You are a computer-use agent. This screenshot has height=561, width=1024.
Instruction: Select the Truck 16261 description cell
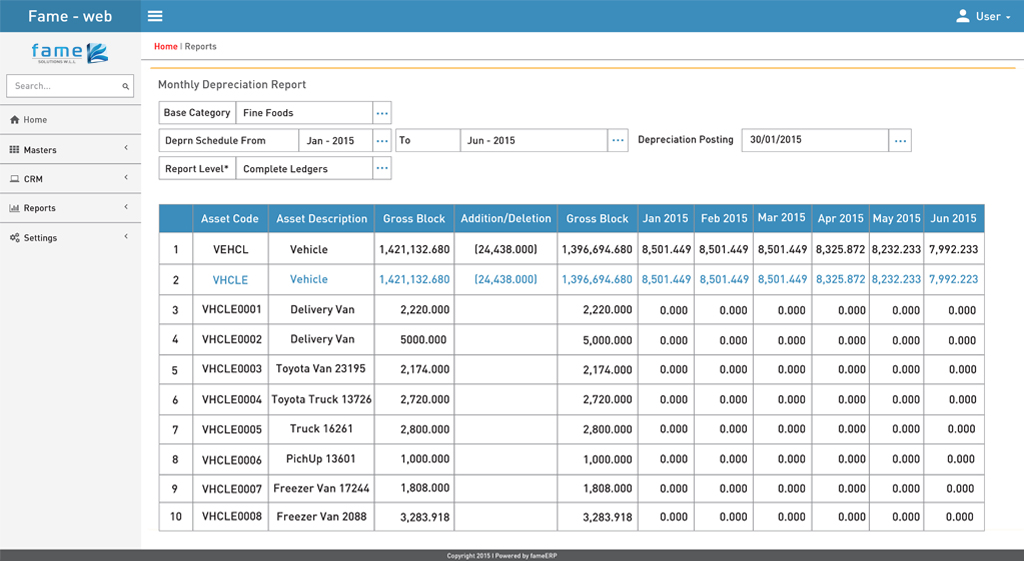click(x=321, y=429)
